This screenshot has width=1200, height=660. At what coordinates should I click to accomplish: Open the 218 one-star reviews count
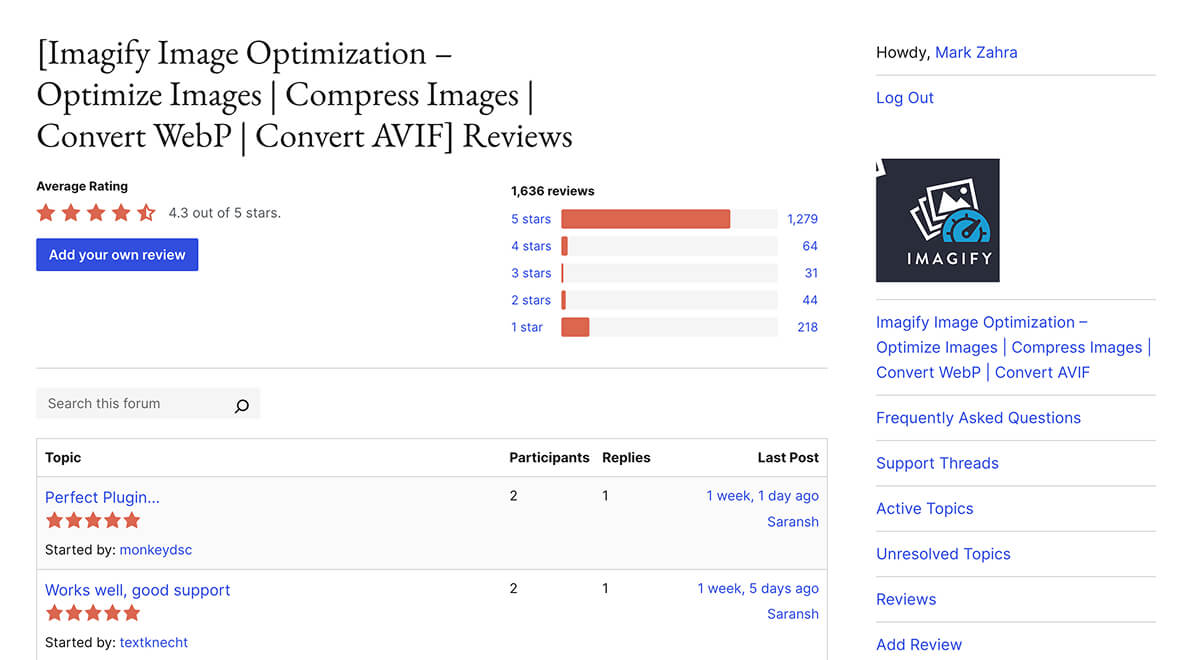pos(807,327)
